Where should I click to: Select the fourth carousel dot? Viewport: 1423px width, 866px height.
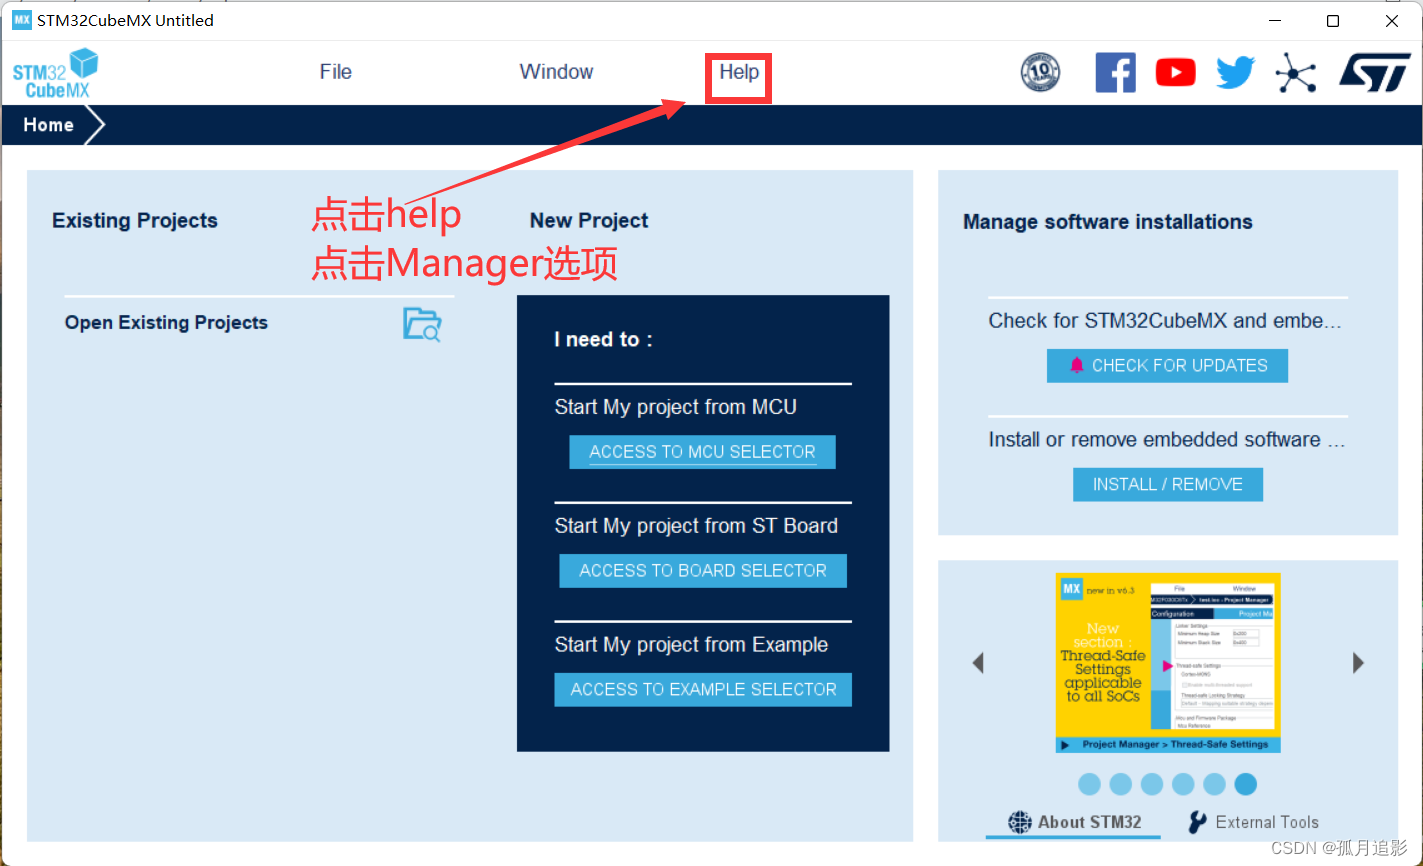(1183, 784)
